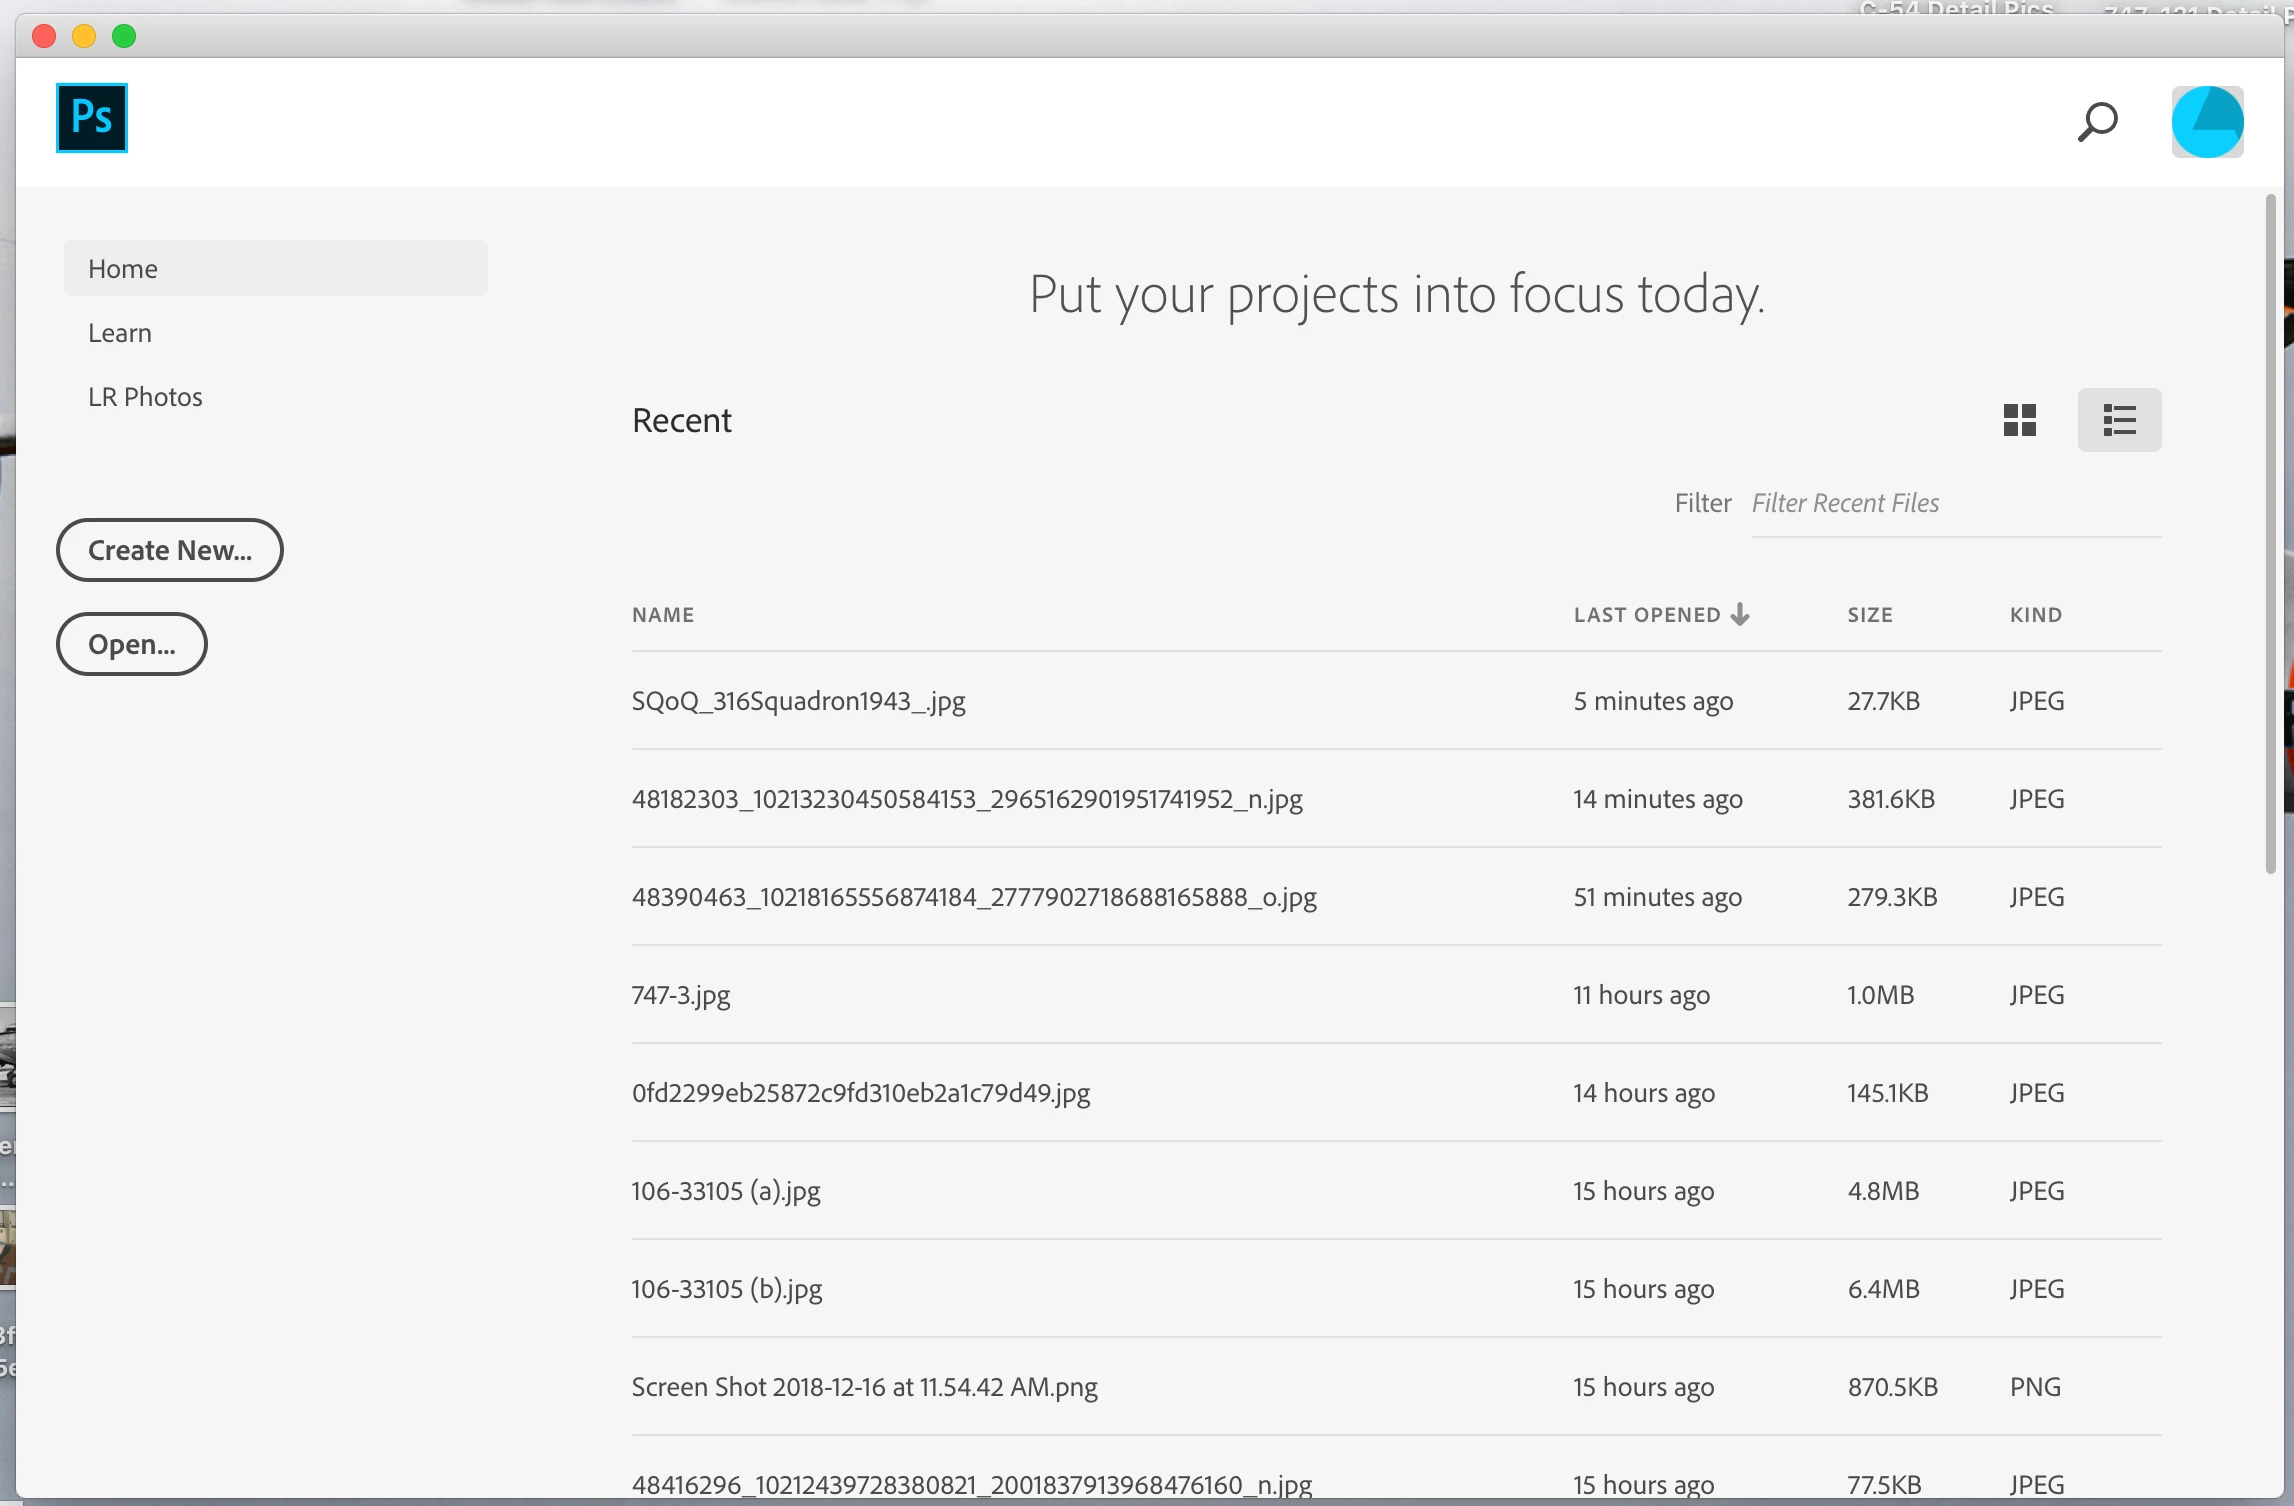Sort recent files by Kind column
The height and width of the screenshot is (1506, 2294).
pos(2035,615)
